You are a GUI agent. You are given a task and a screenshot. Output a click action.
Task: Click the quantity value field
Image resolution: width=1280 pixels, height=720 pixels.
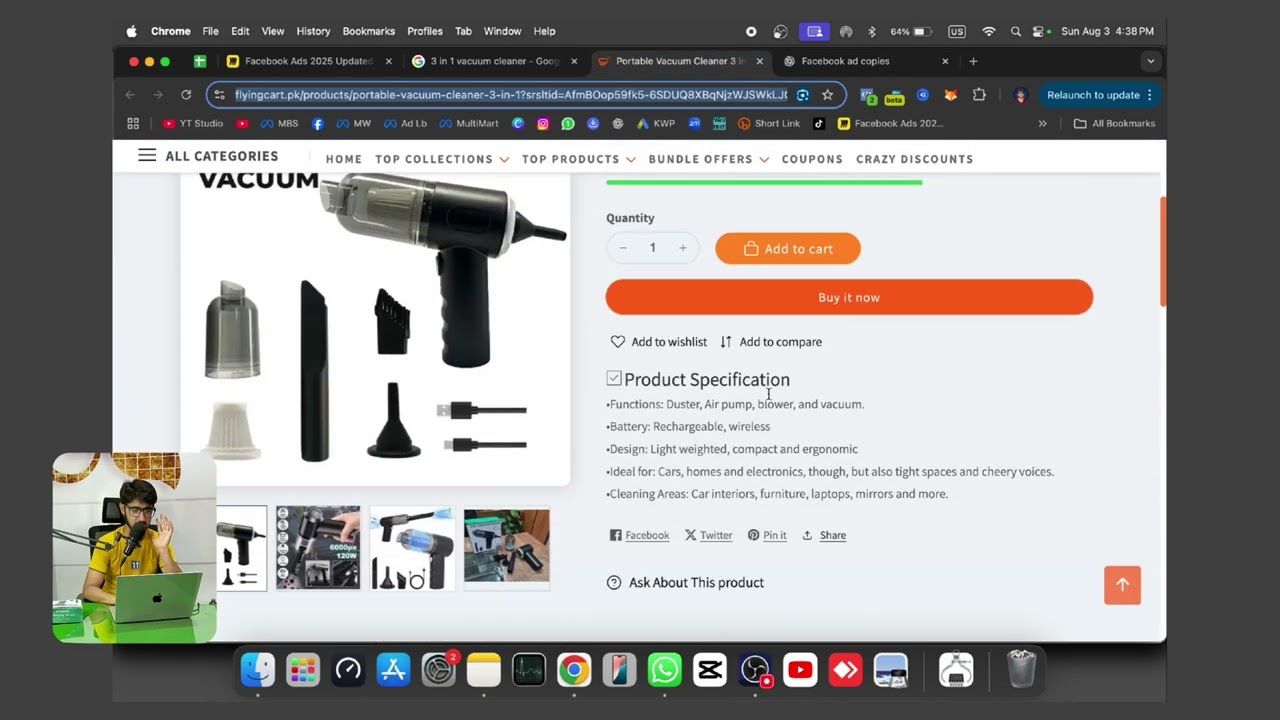(x=653, y=248)
